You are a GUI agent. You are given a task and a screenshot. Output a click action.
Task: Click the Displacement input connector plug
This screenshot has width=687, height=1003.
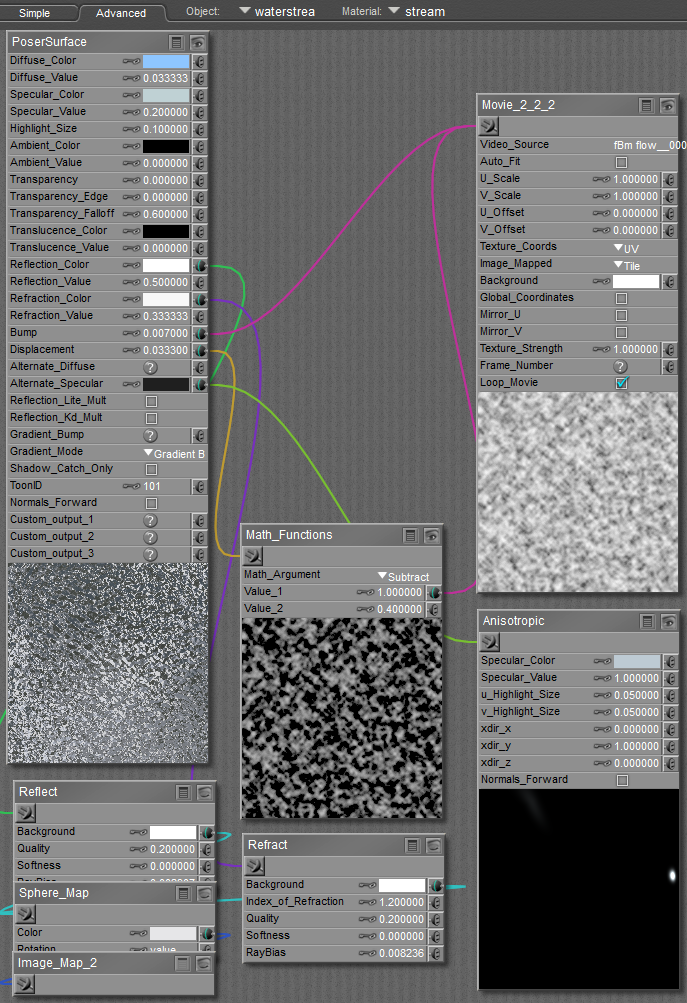click(x=199, y=350)
